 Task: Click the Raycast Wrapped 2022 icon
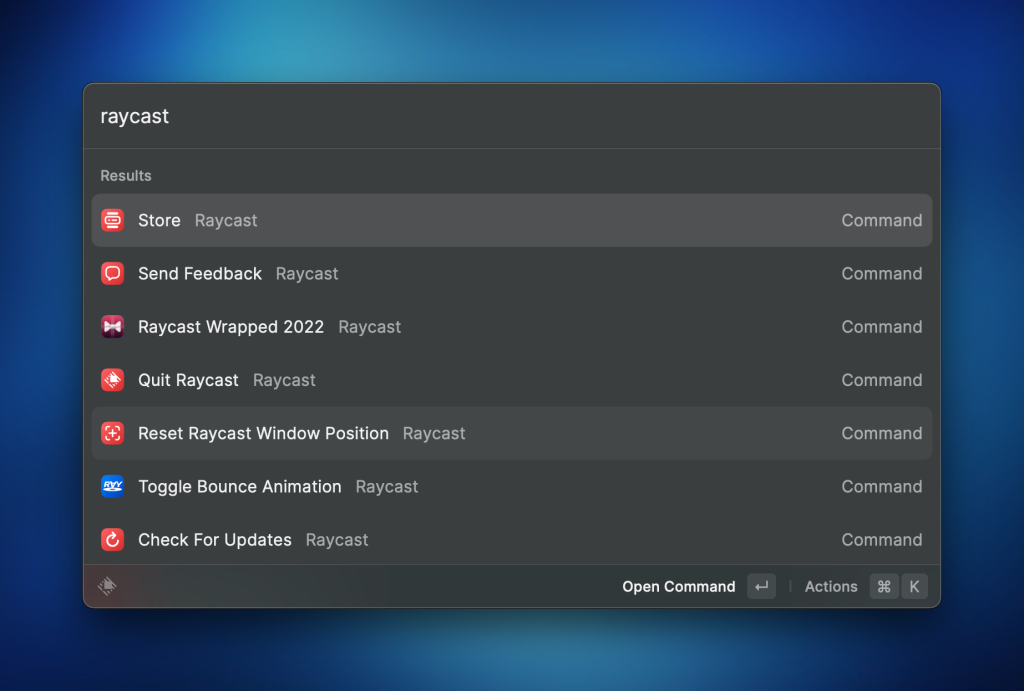[112, 327]
